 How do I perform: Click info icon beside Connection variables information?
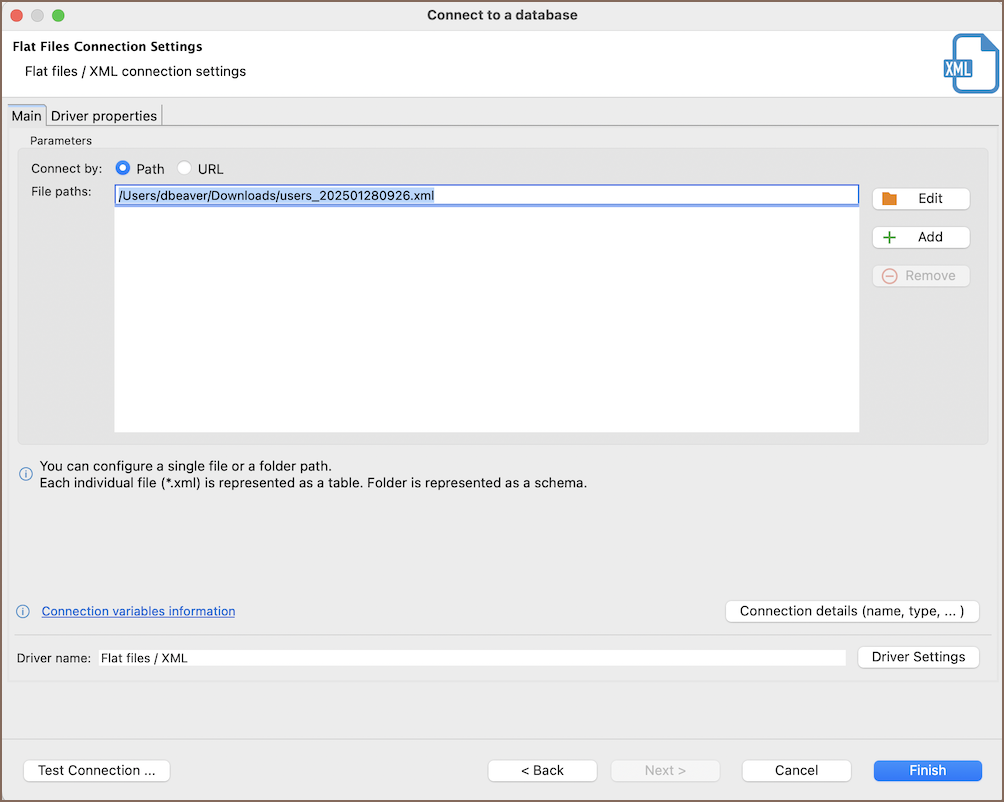click(x=24, y=611)
